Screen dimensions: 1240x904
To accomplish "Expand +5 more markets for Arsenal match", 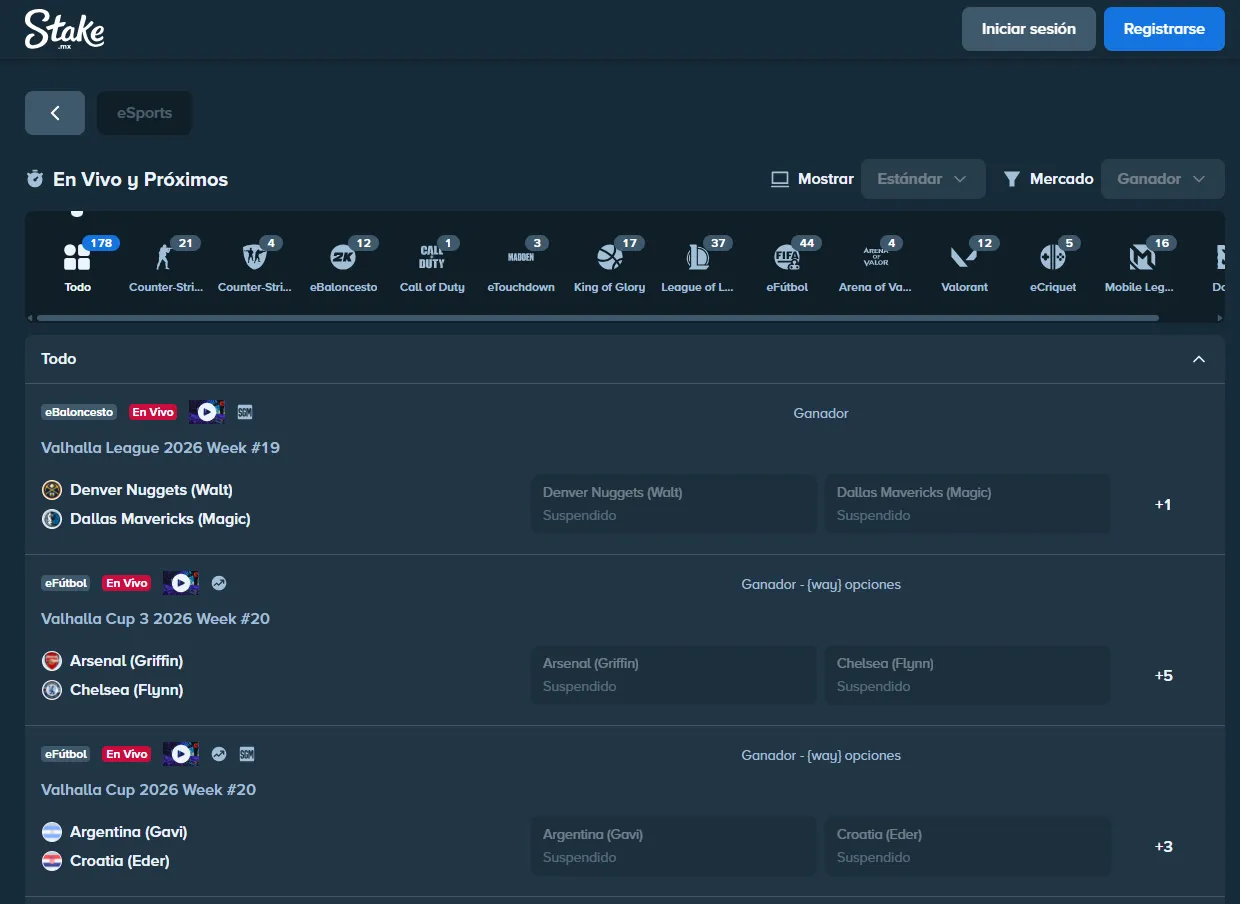I will point(1163,676).
